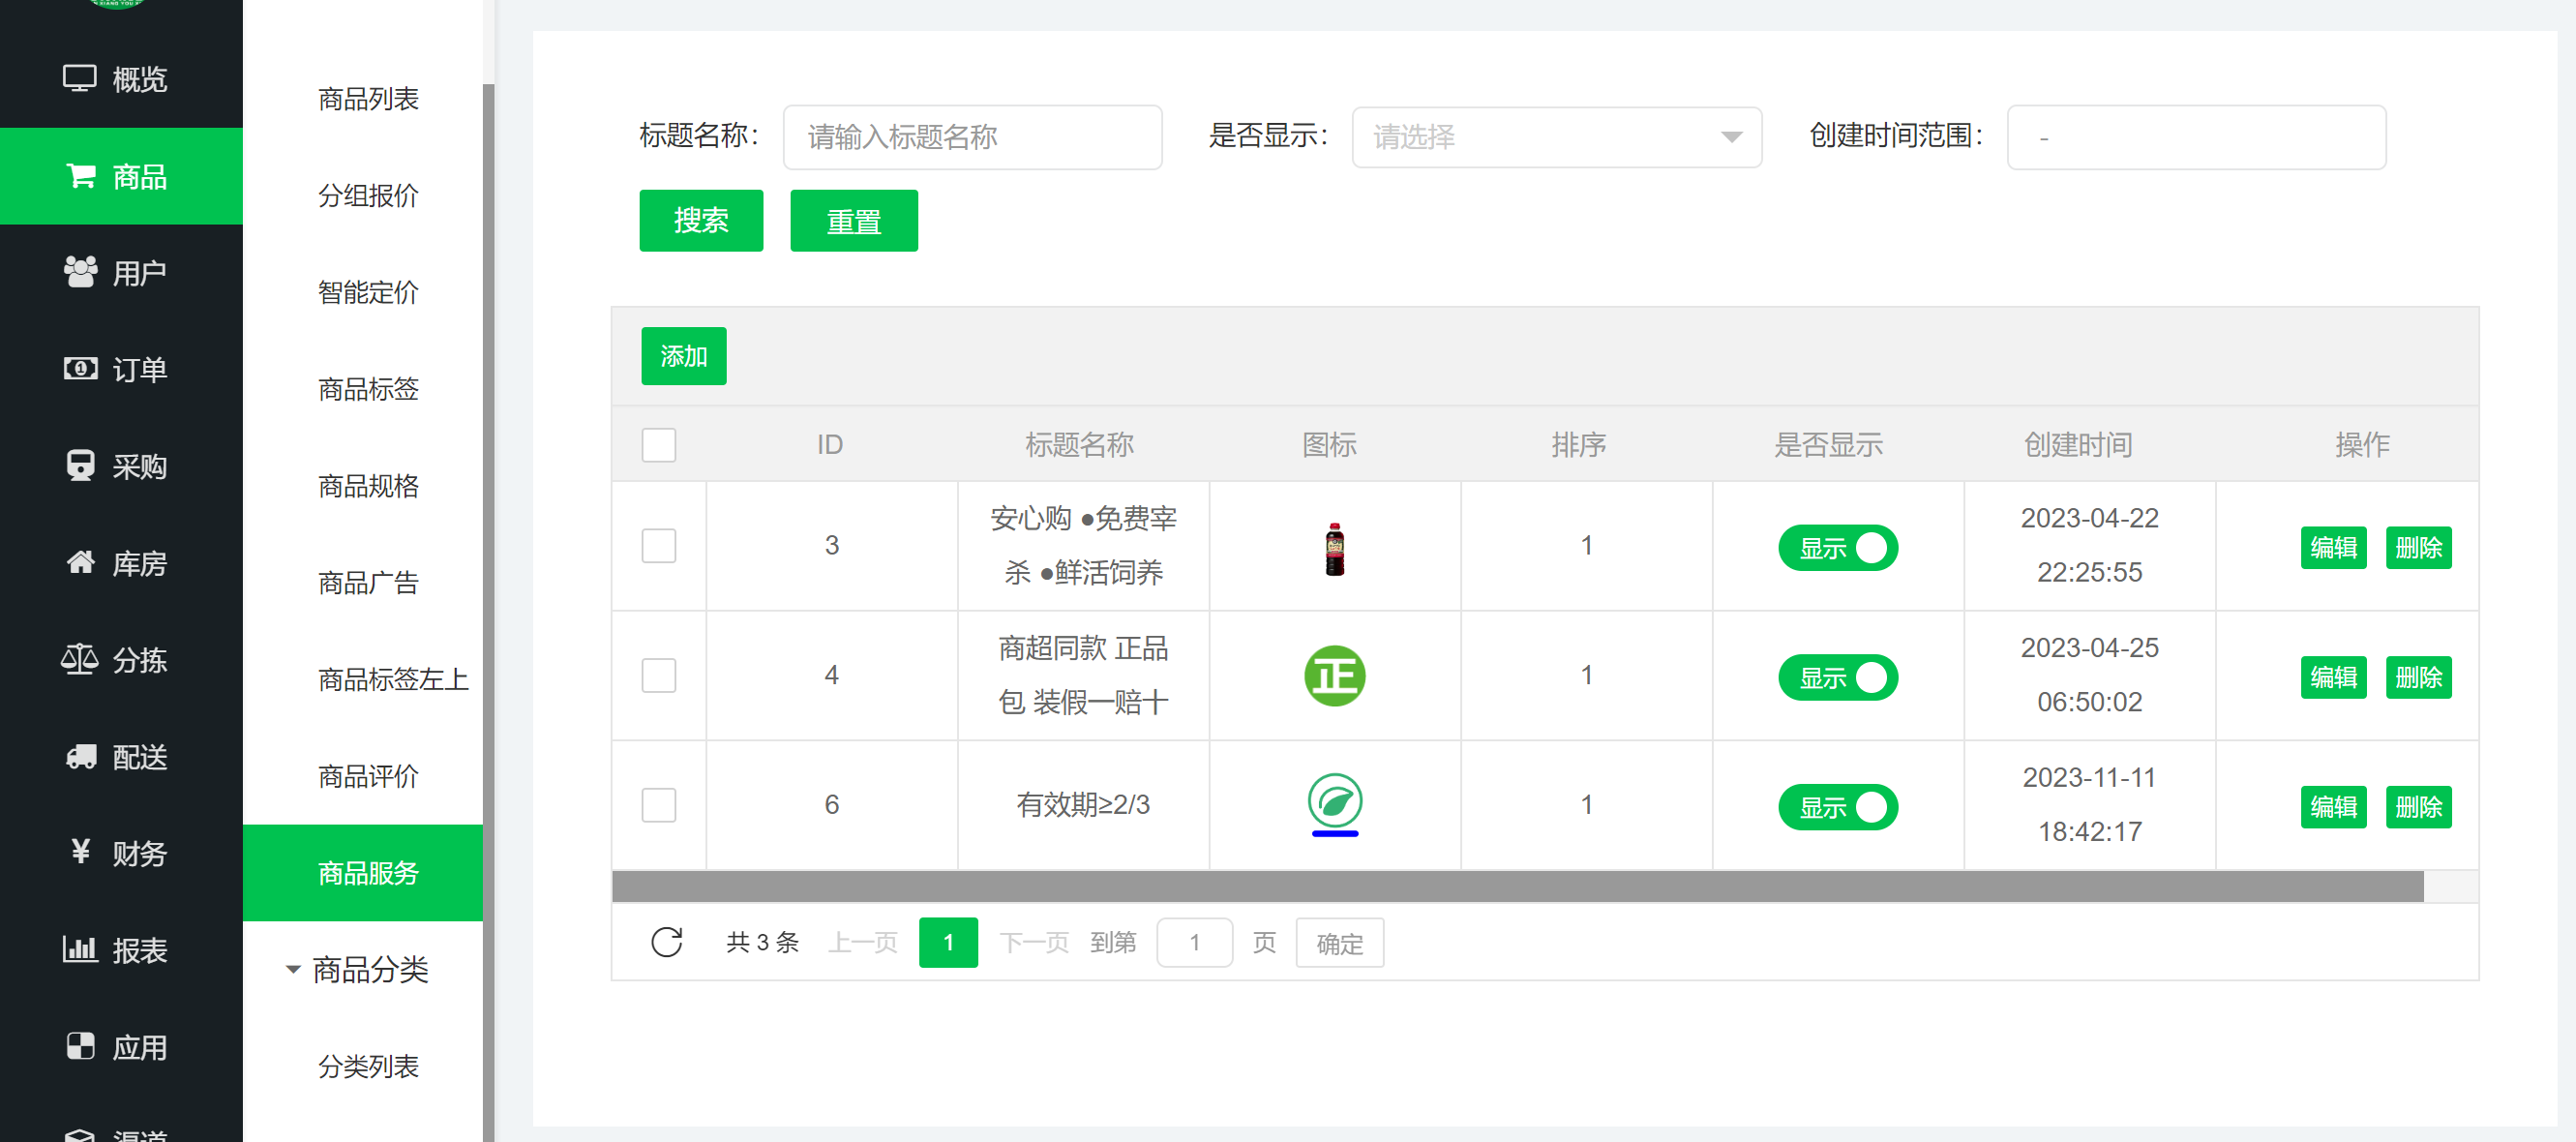Click the monitor icon beside 概览
The height and width of the screenshot is (1142, 2576).
(x=80, y=78)
